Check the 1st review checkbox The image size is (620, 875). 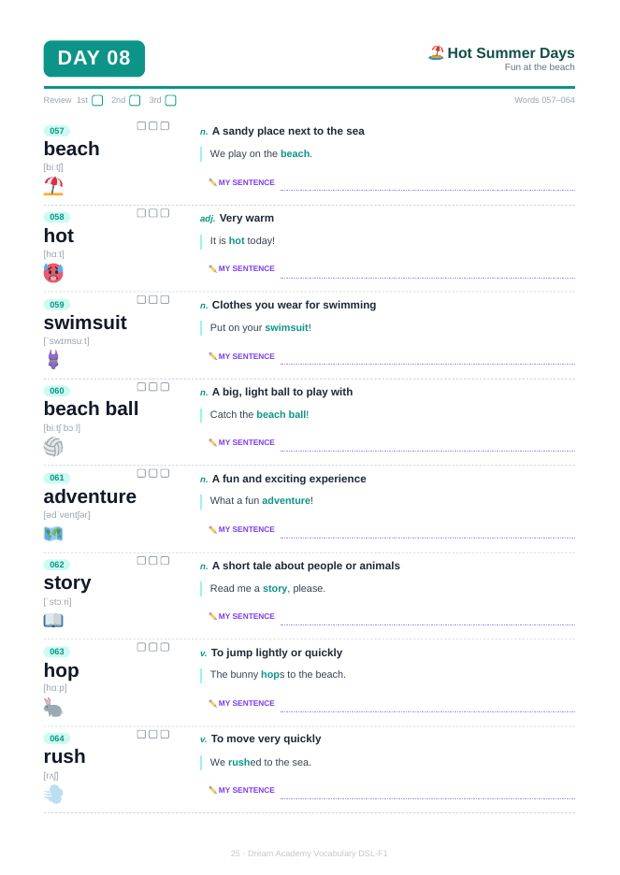point(98,100)
